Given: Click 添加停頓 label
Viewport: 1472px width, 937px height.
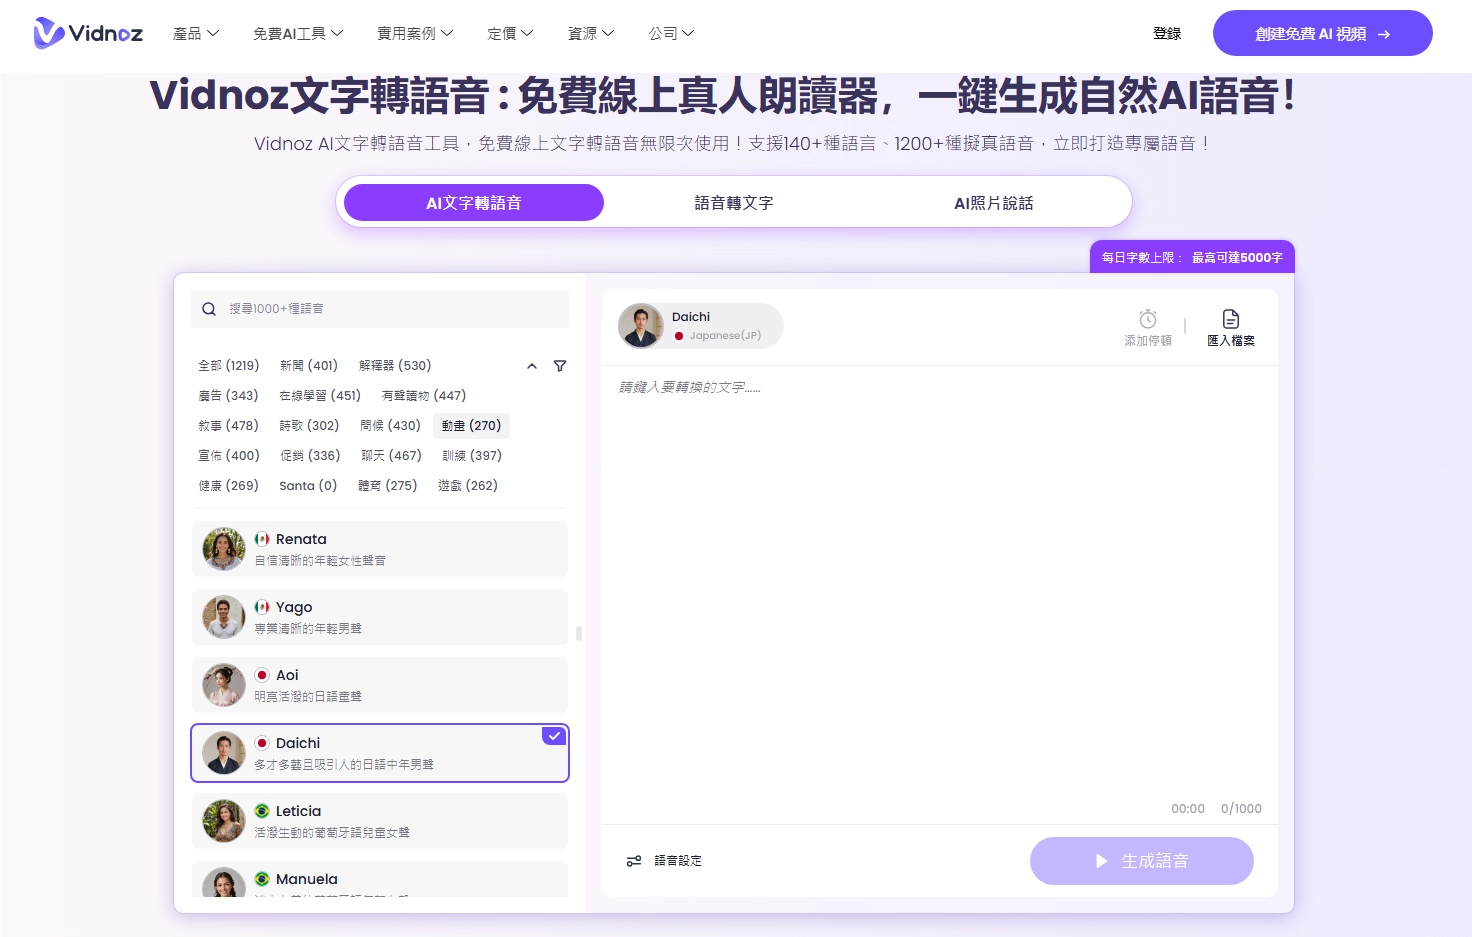Looking at the screenshot, I should point(1148,341).
